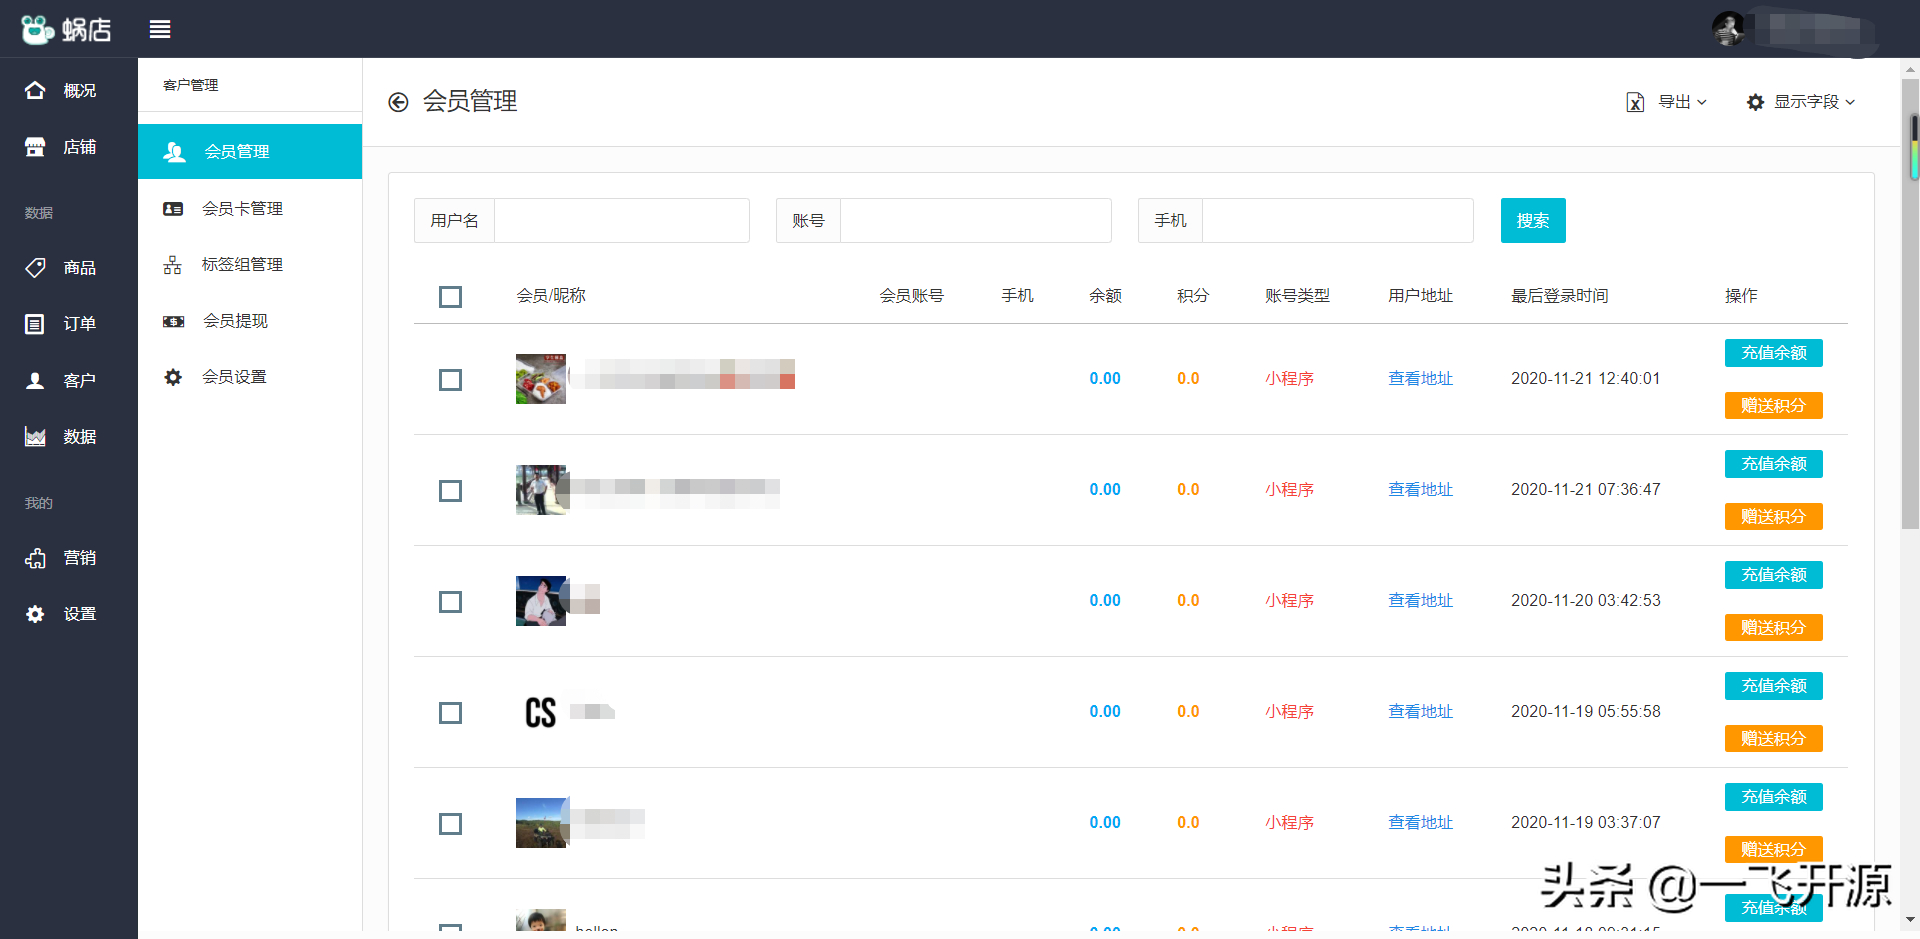This screenshot has width=1920, height=939.
Task: Select the 标签组管理 menu item
Action: pyautogui.click(x=250, y=264)
